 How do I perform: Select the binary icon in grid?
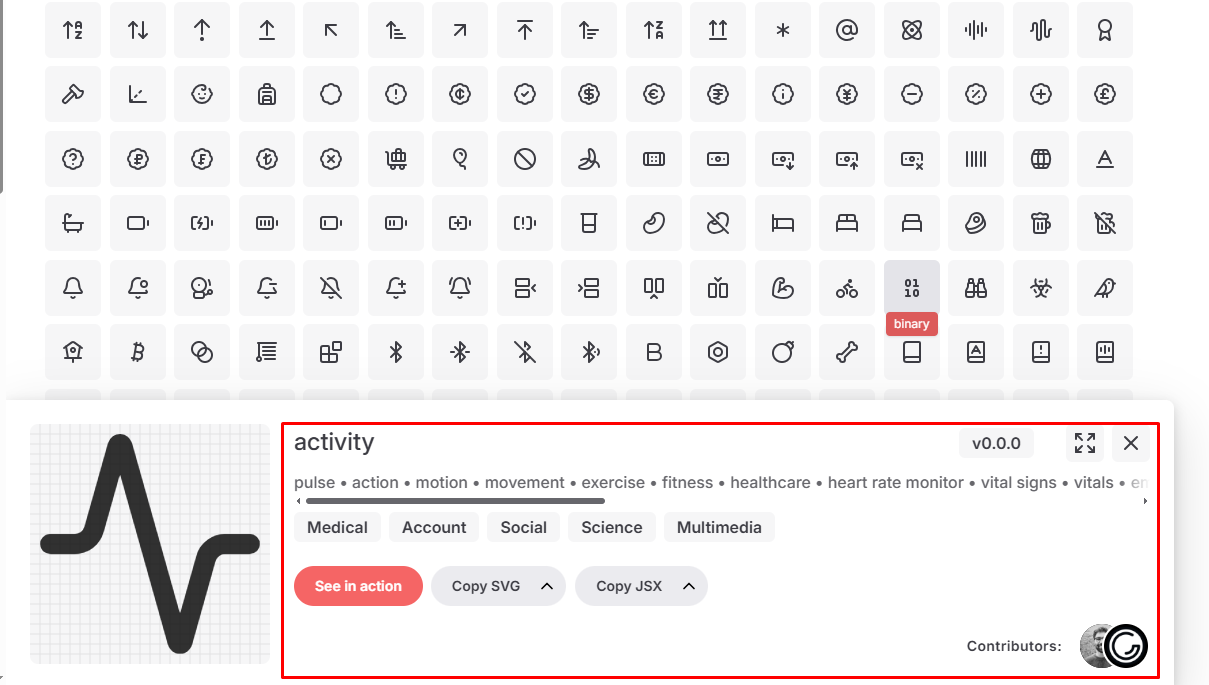coord(911,288)
